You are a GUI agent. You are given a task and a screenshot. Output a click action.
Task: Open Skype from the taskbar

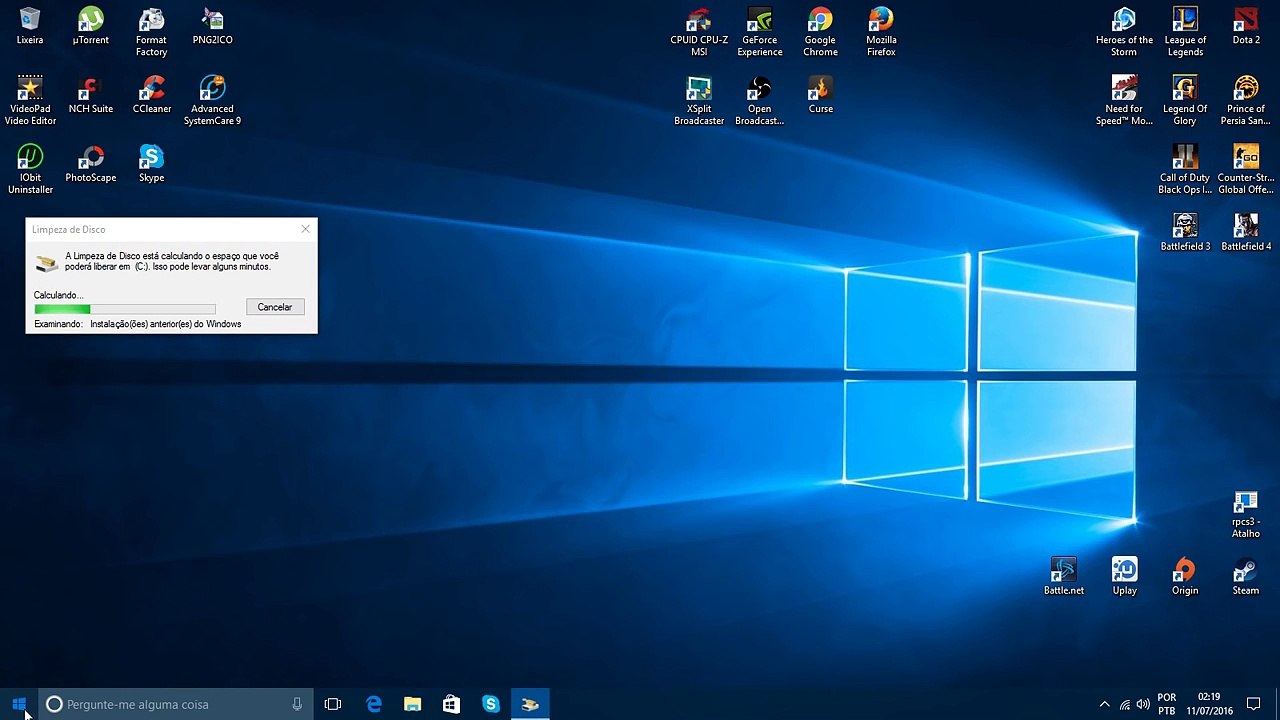pos(491,704)
